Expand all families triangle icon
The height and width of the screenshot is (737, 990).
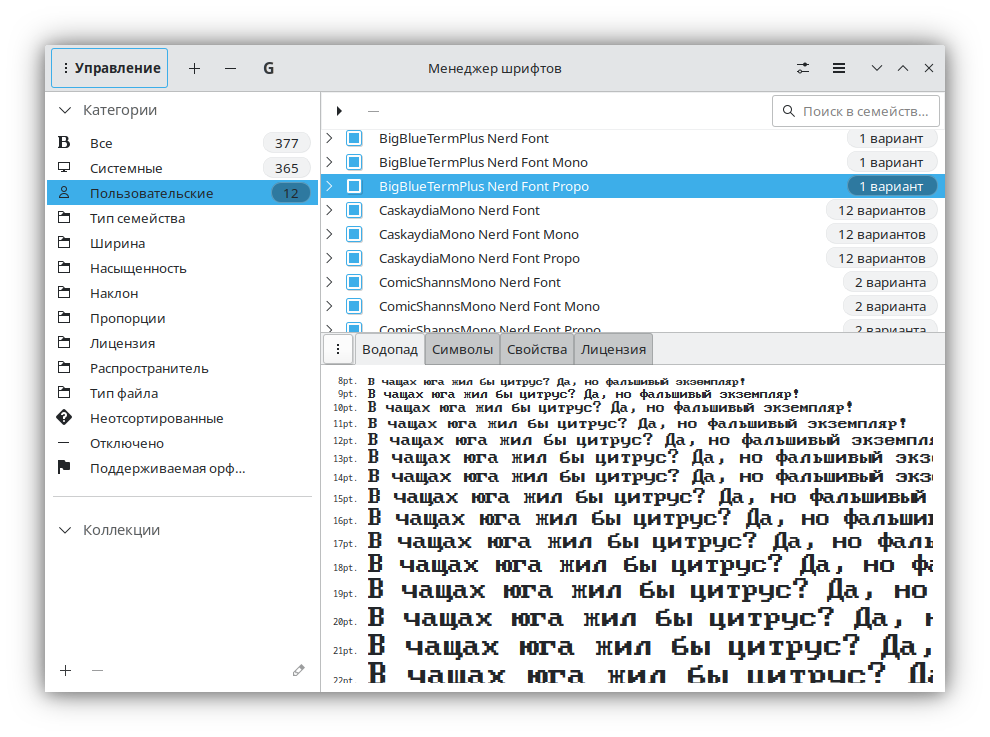click(339, 111)
